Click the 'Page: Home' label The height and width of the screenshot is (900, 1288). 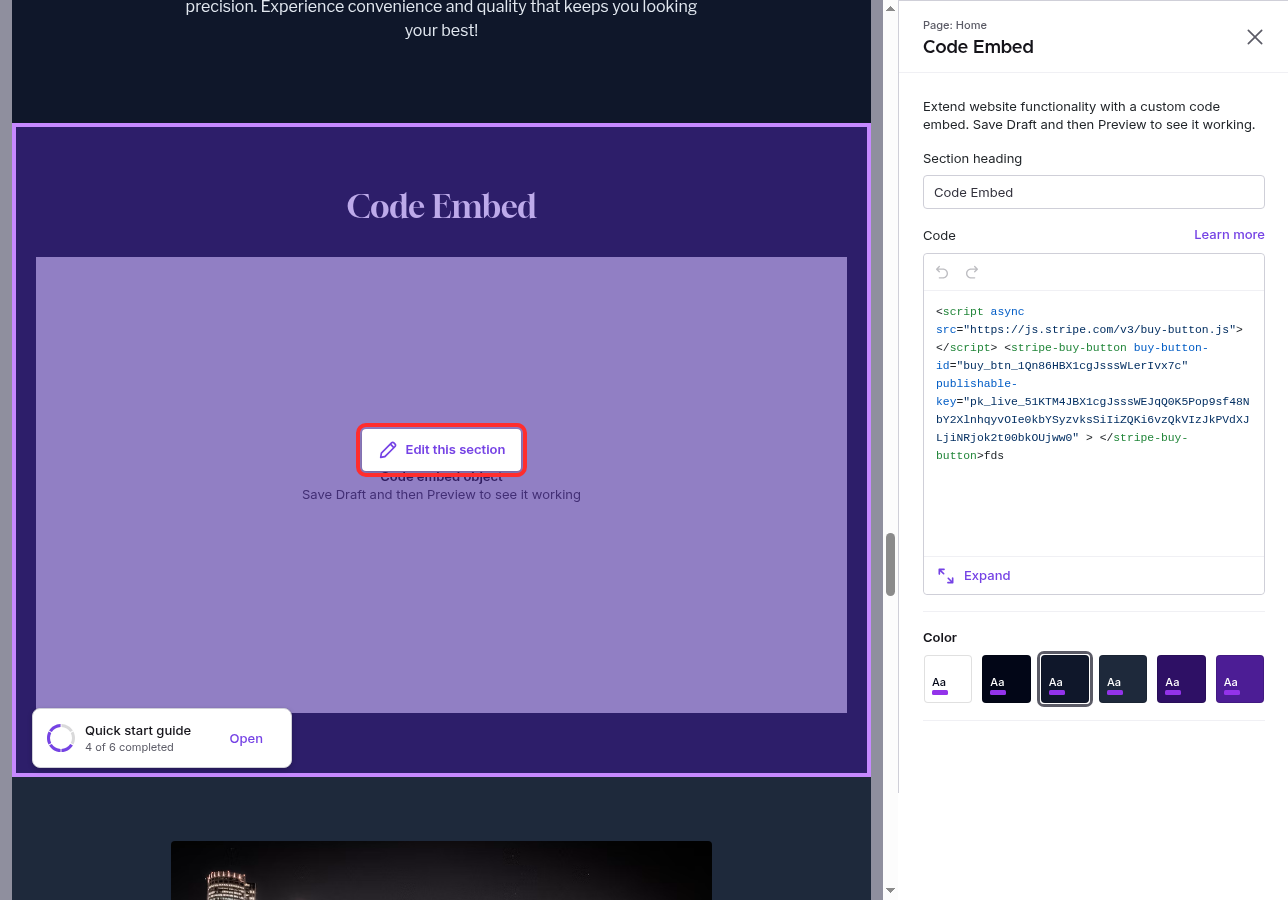[955, 25]
